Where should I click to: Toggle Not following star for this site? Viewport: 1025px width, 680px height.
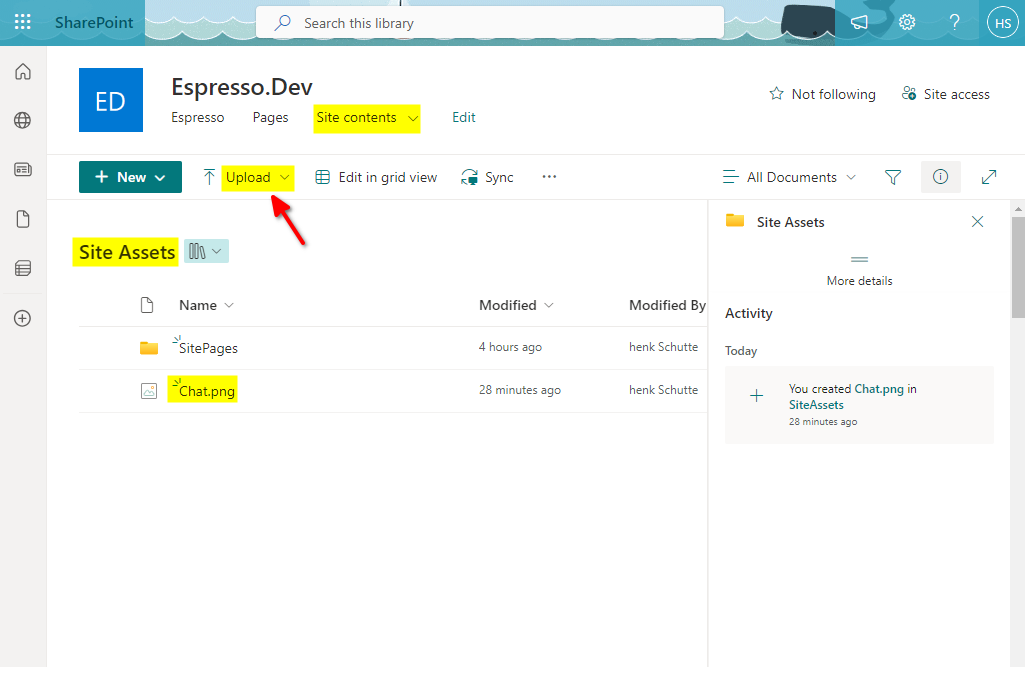822,94
